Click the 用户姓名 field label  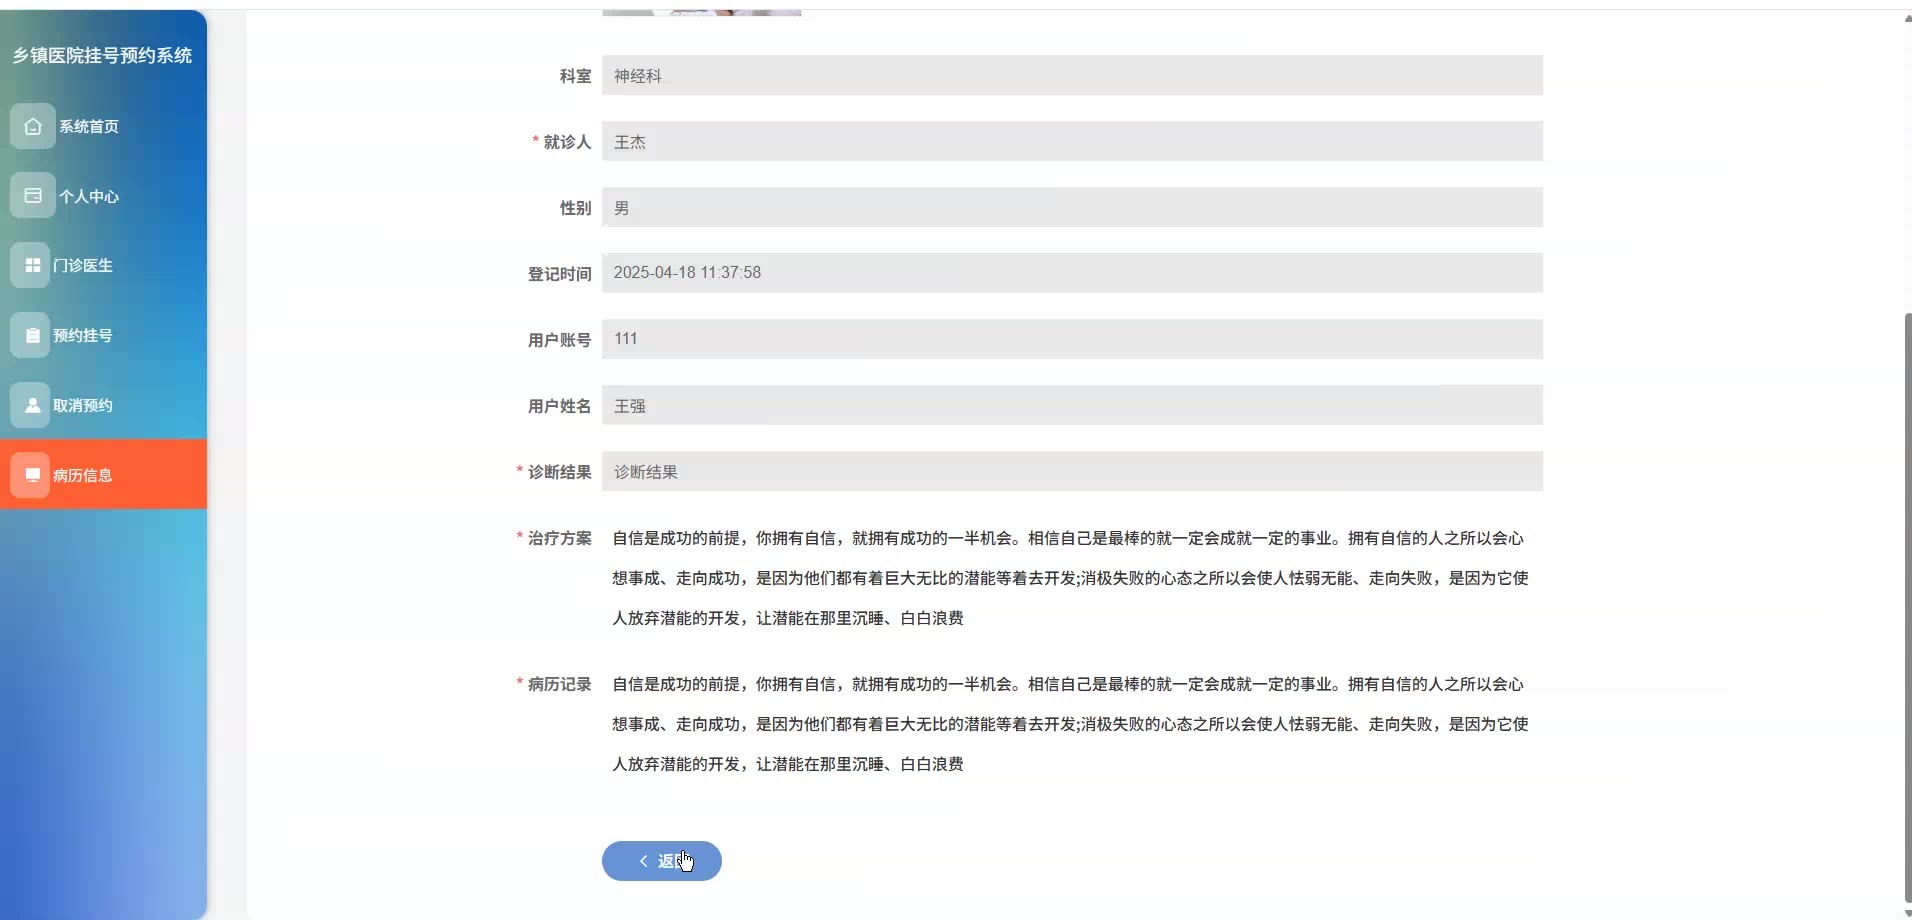[559, 406]
